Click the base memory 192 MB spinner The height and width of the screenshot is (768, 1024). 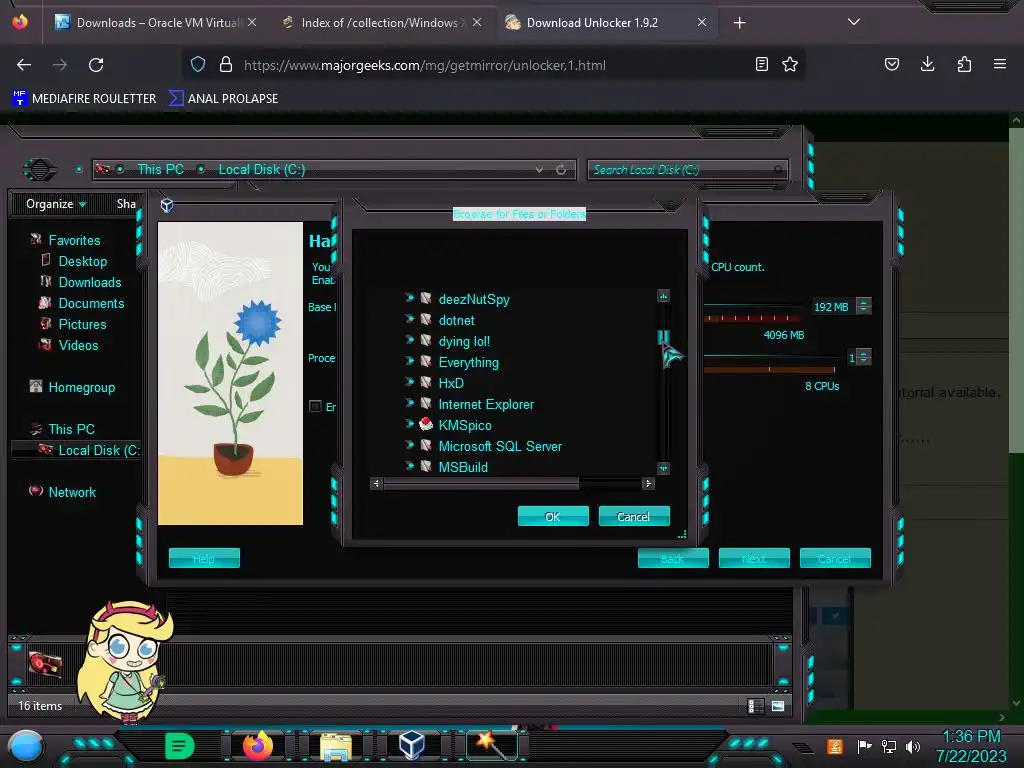(863, 306)
